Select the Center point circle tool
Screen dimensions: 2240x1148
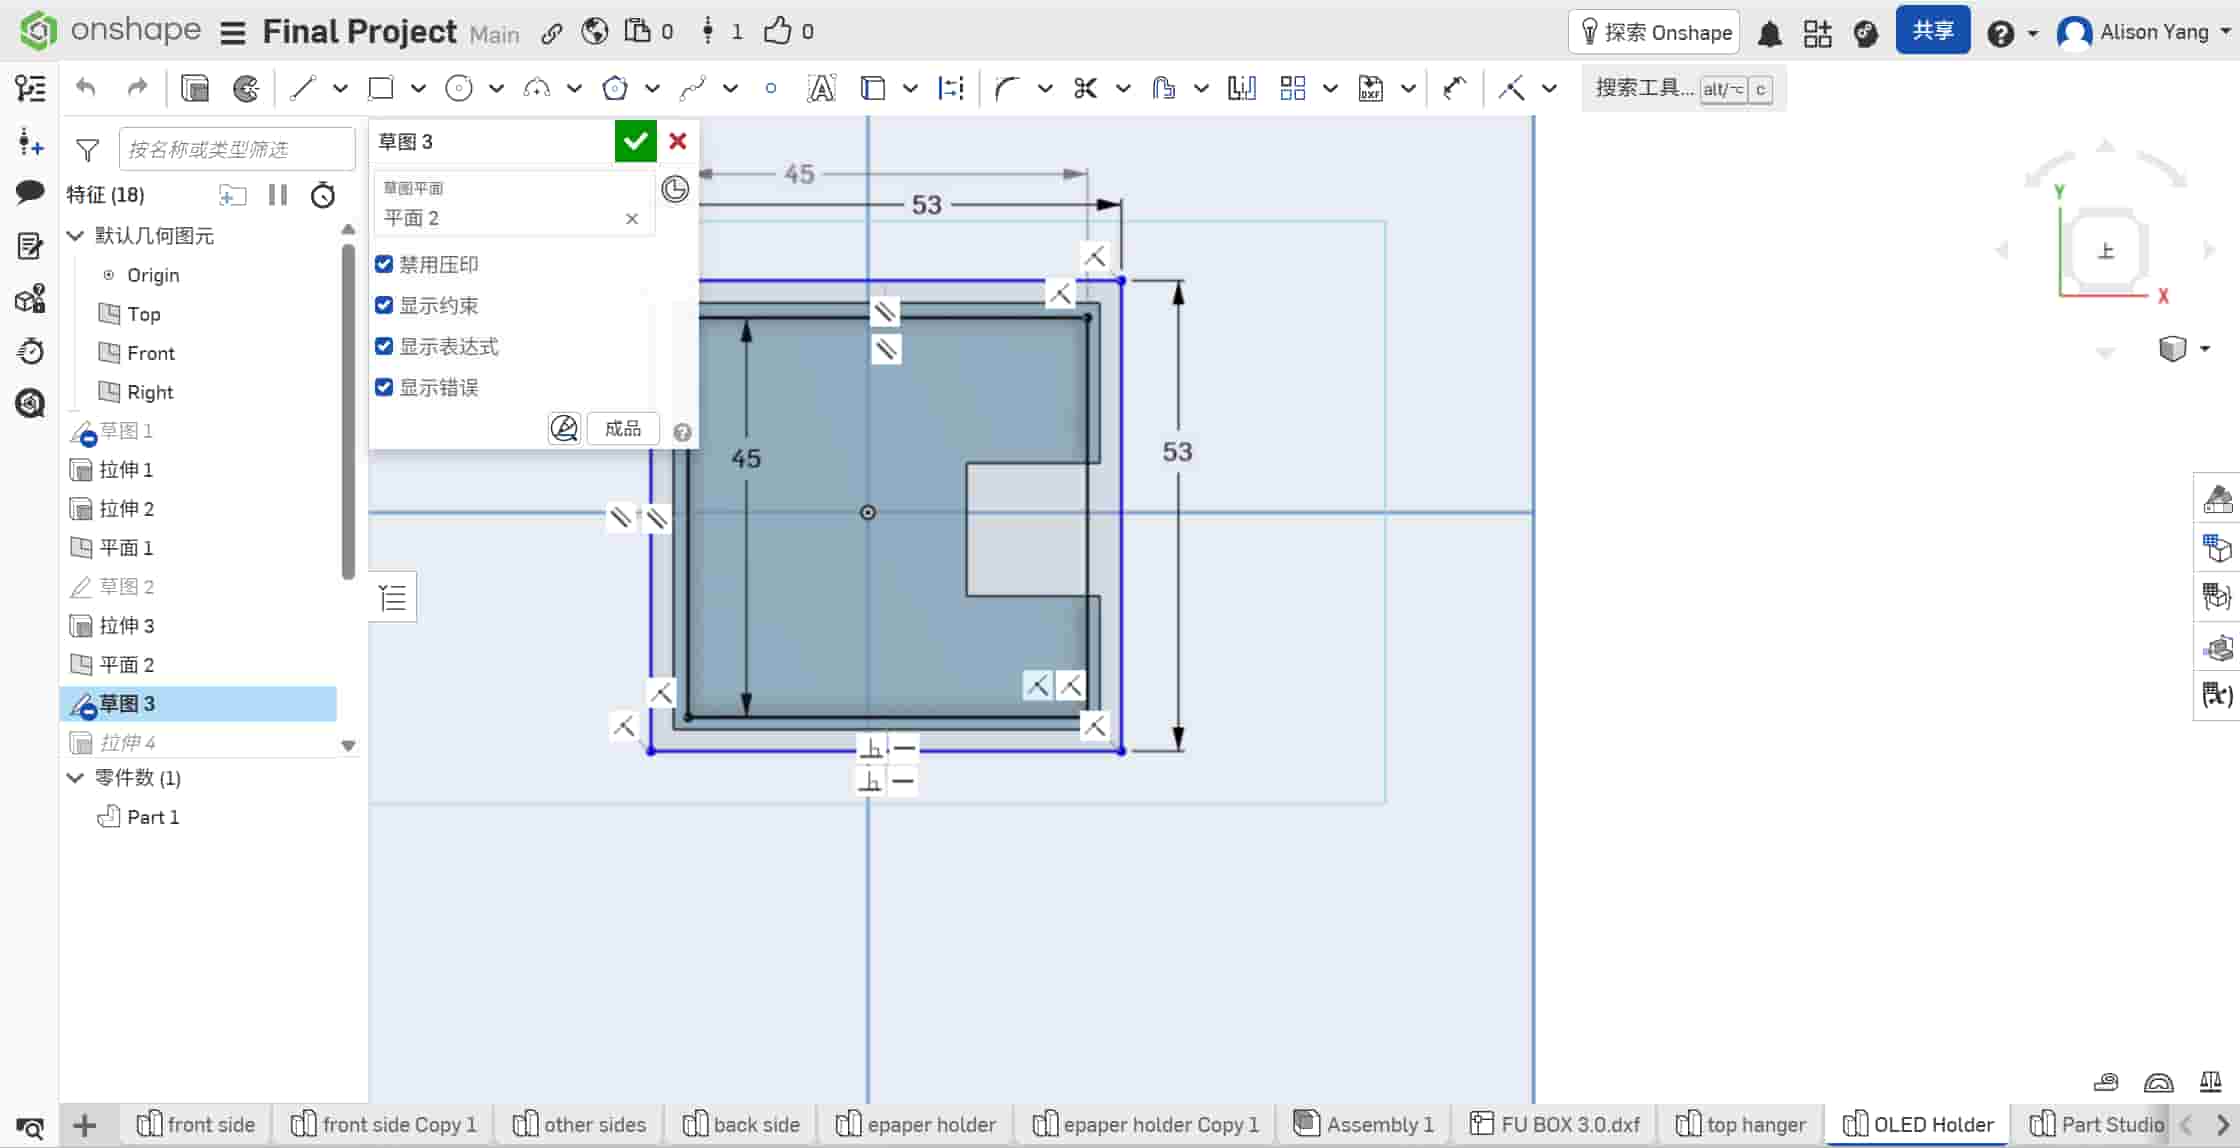(x=458, y=88)
